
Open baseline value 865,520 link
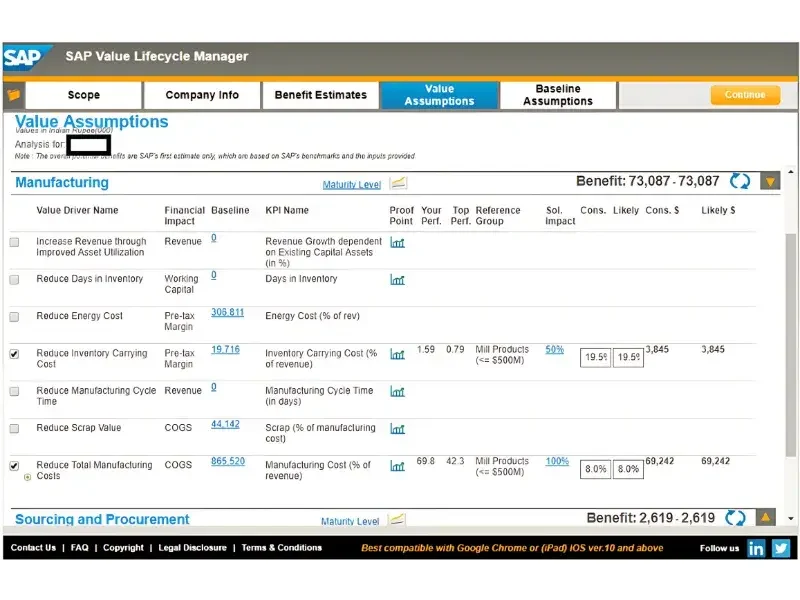[x=228, y=461]
